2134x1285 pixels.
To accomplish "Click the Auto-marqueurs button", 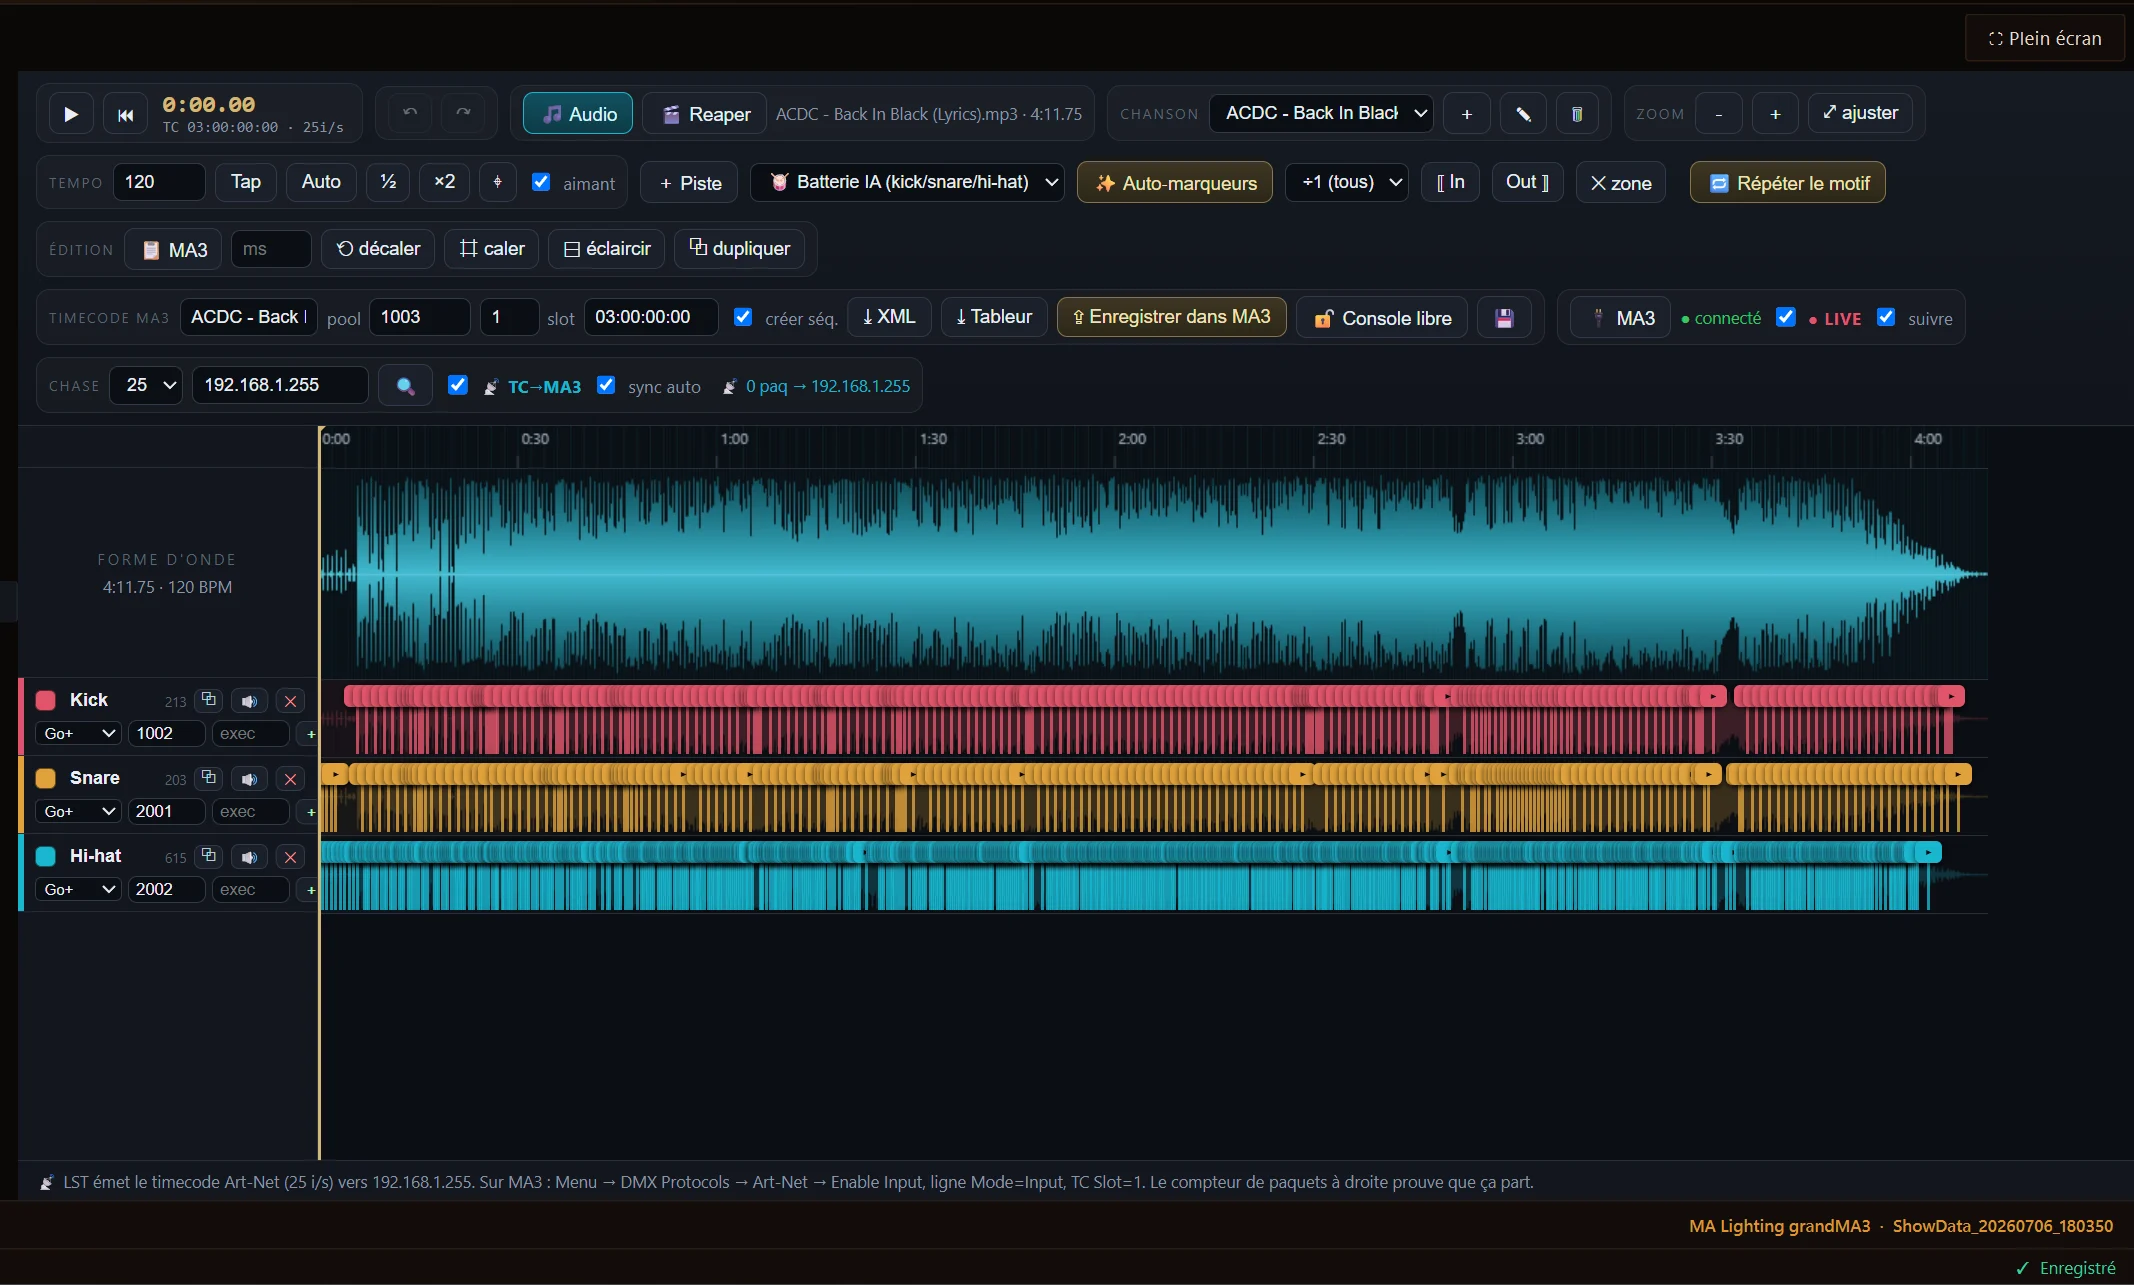I will (1175, 183).
